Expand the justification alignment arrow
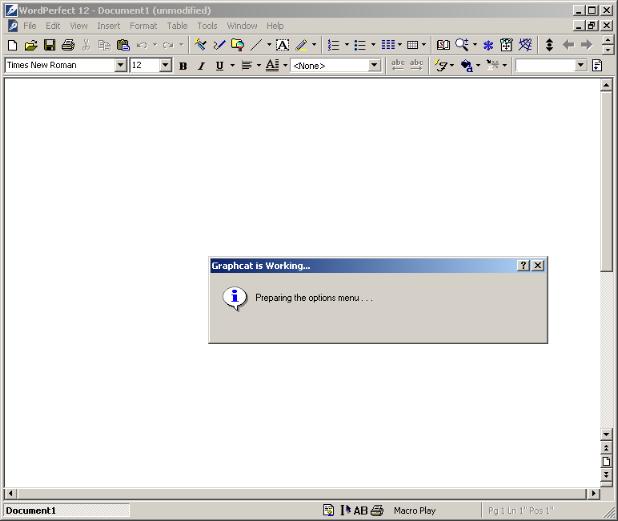The image size is (618, 521). tap(259, 65)
